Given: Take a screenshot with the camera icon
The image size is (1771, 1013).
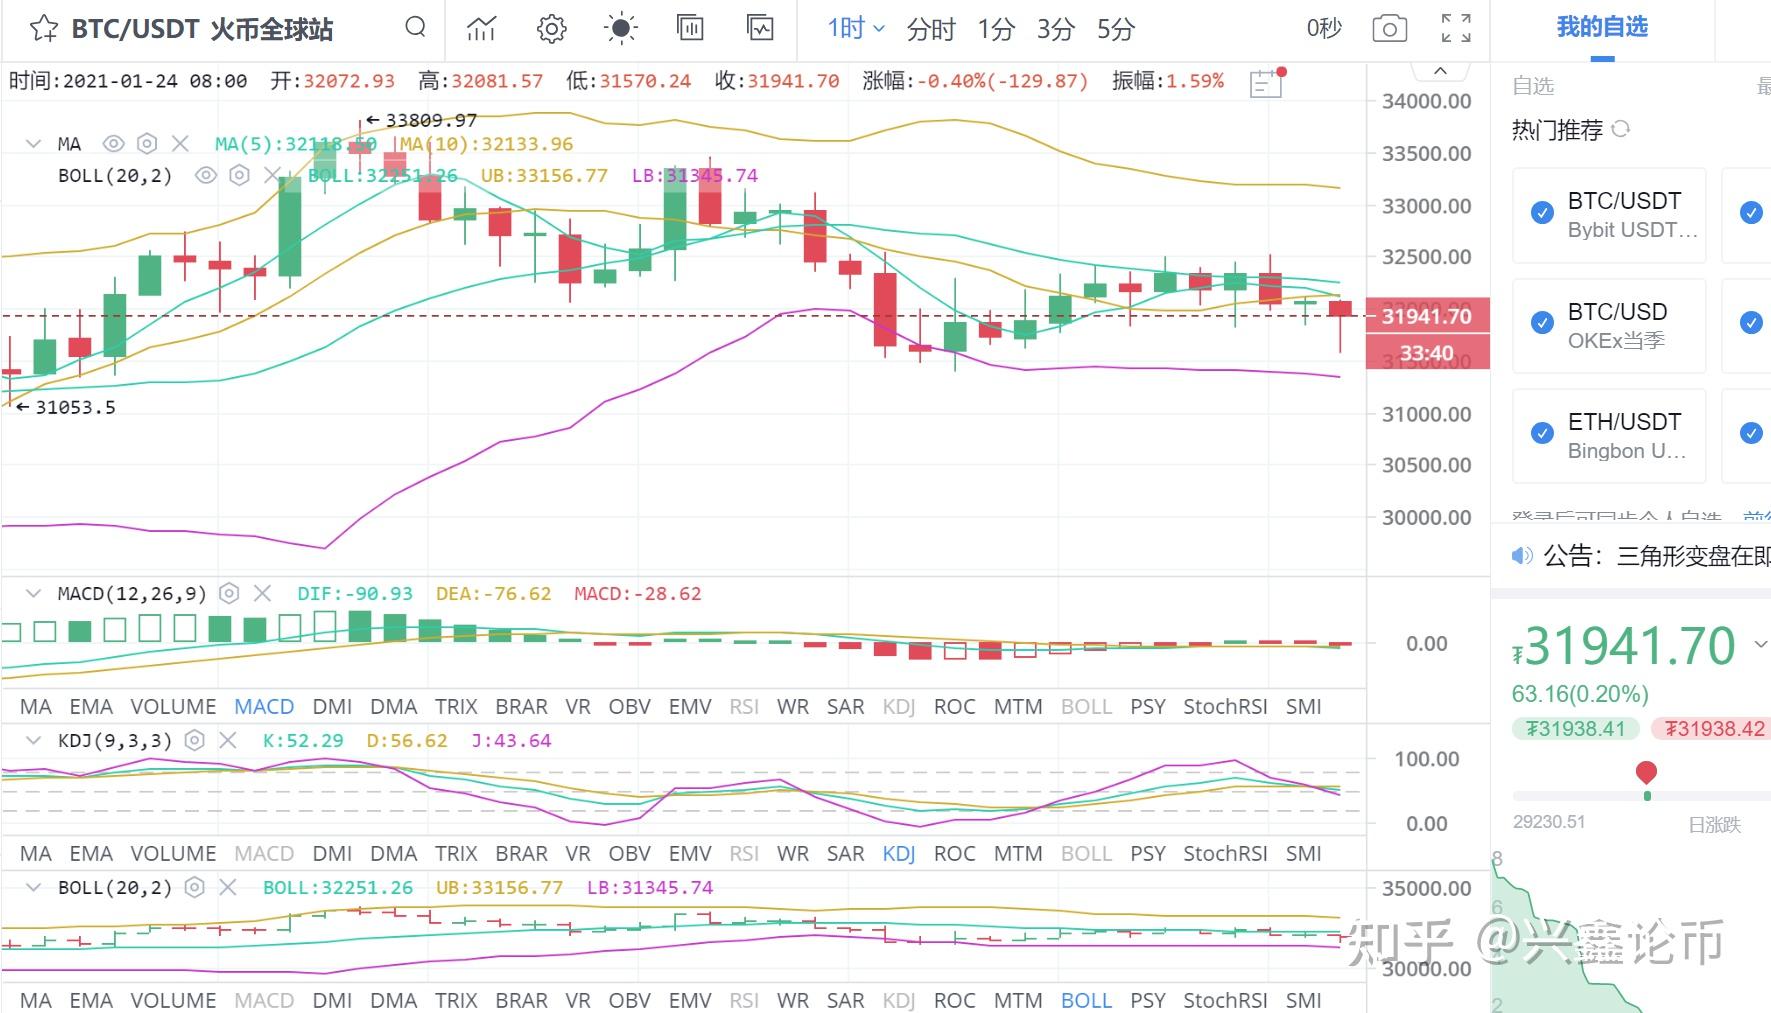Looking at the screenshot, I should pos(1389,29).
